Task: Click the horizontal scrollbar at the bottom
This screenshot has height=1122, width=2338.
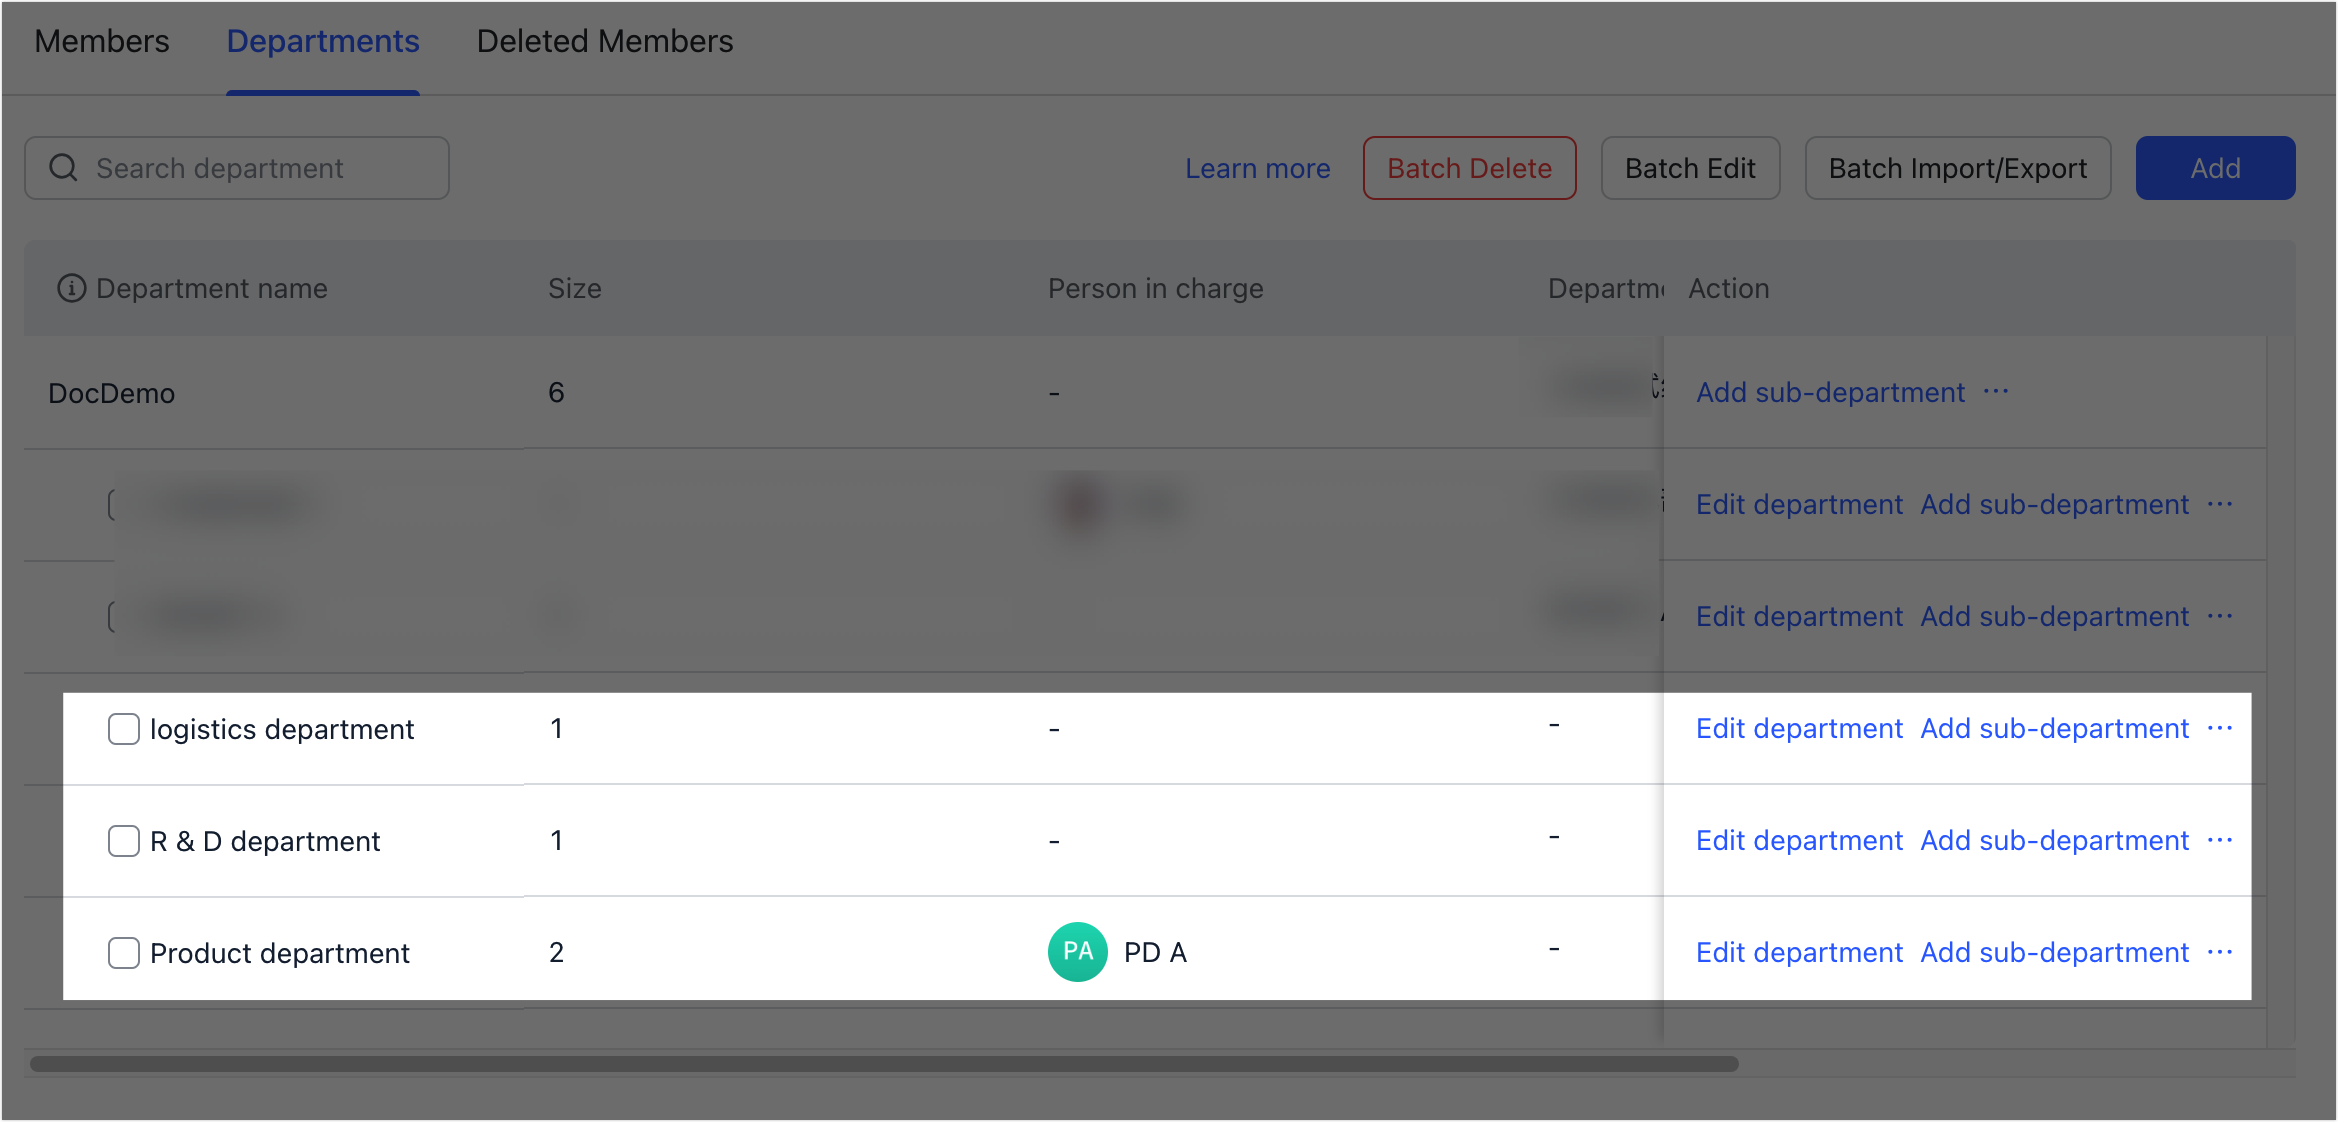Action: 884,1064
